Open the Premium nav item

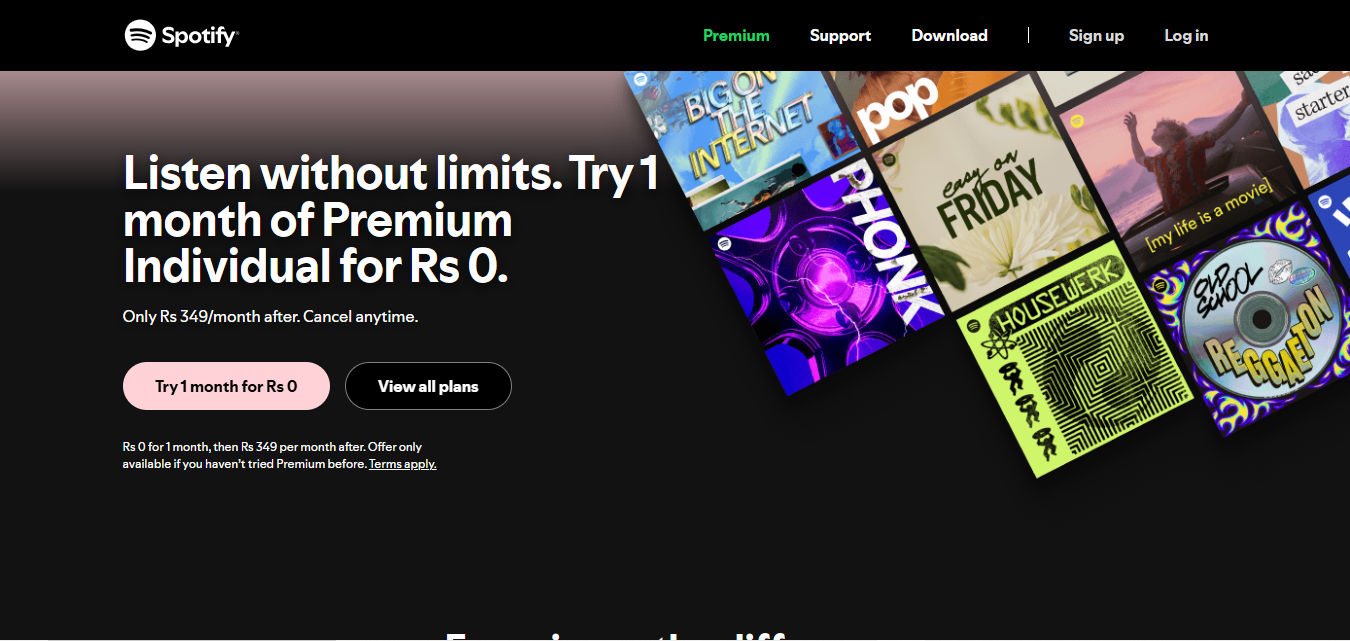(x=736, y=35)
